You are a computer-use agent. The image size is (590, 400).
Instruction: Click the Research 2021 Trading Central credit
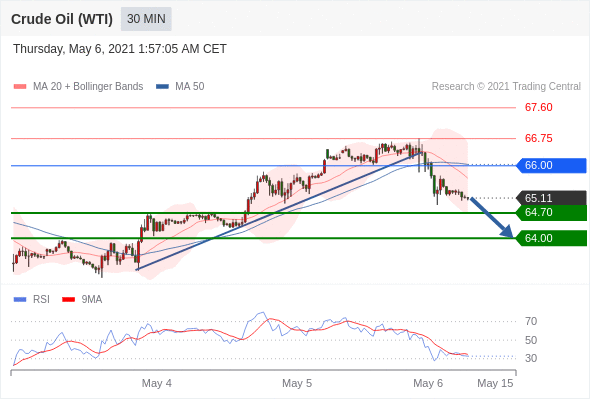tap(506, 87)
